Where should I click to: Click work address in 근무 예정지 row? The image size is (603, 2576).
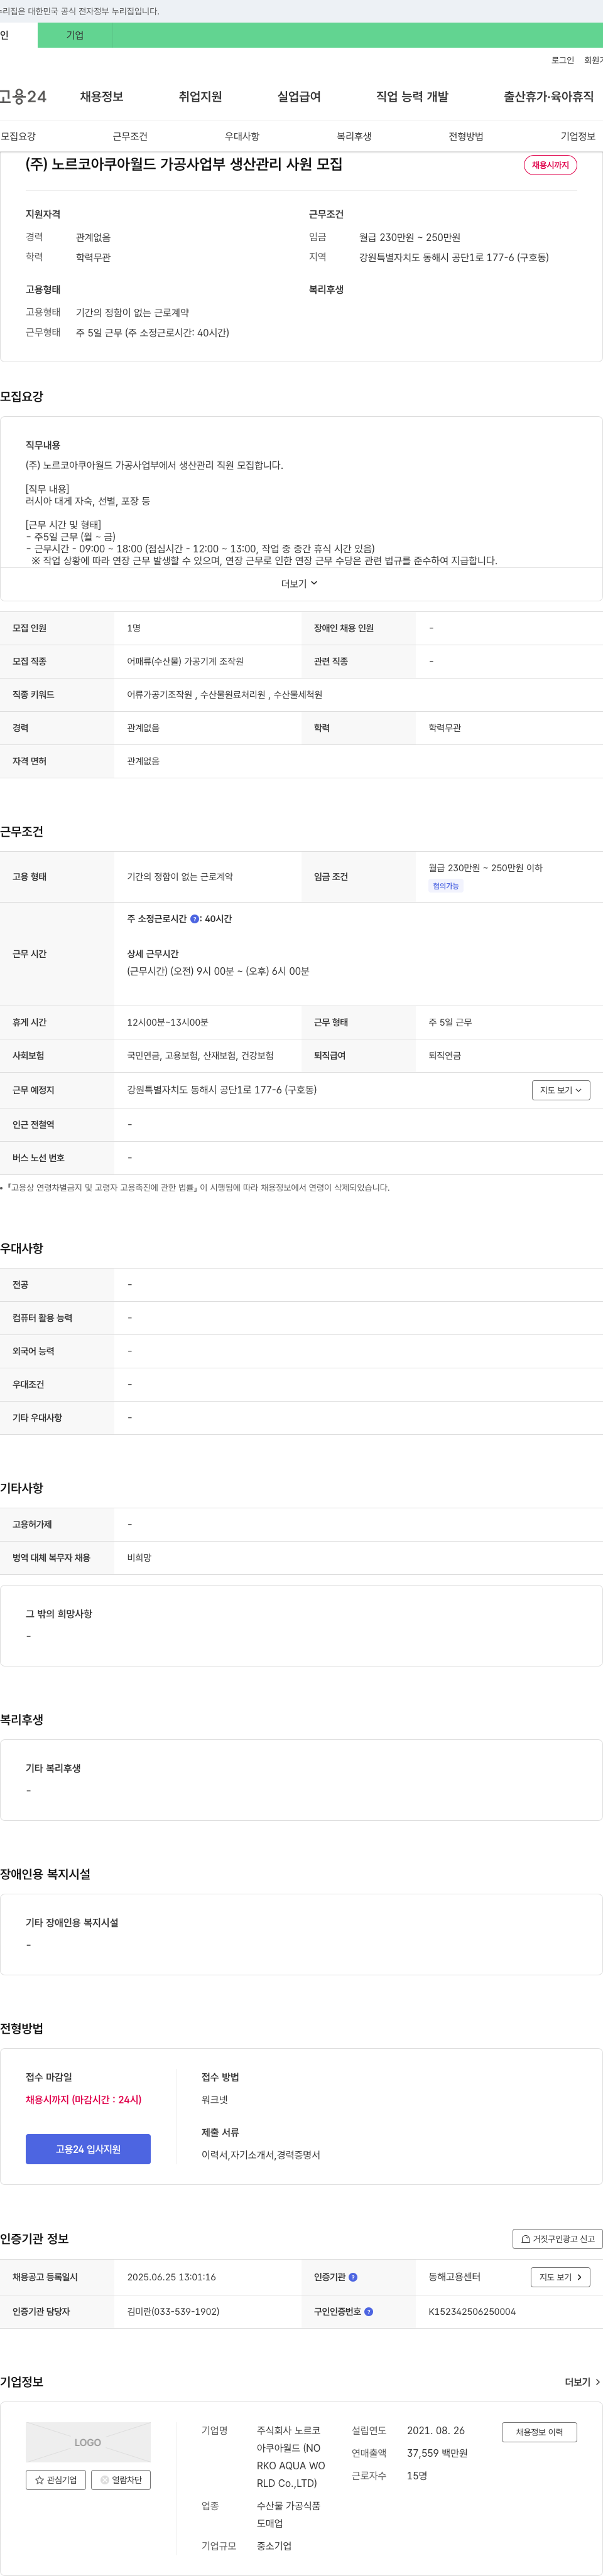222,1090
